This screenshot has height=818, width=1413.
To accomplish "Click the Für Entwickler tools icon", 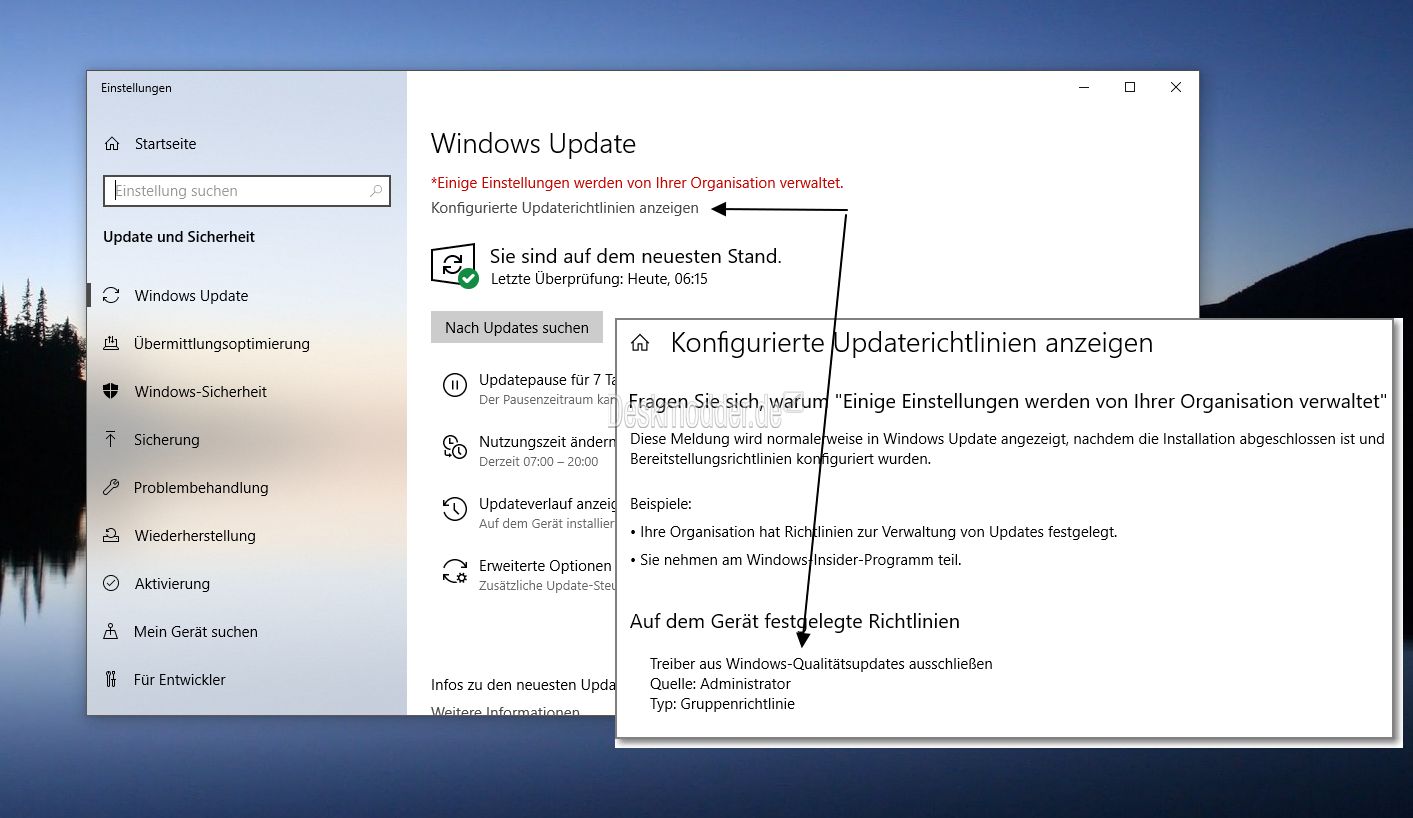I will point(111,680).
